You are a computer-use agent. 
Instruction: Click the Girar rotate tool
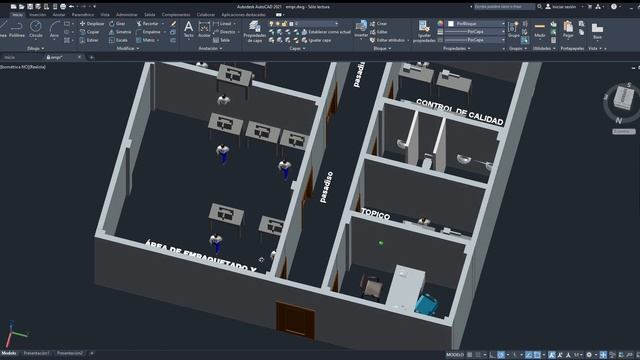coord(117,24)
